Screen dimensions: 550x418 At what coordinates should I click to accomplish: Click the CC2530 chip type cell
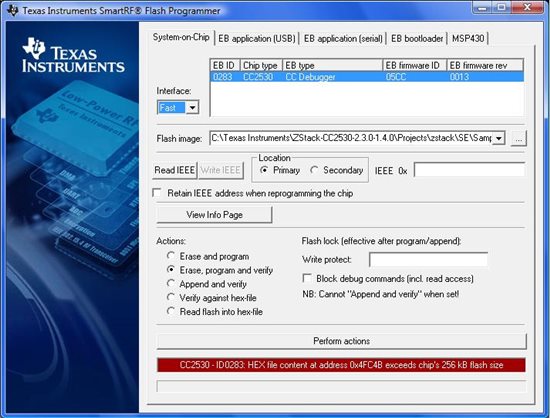258,77
